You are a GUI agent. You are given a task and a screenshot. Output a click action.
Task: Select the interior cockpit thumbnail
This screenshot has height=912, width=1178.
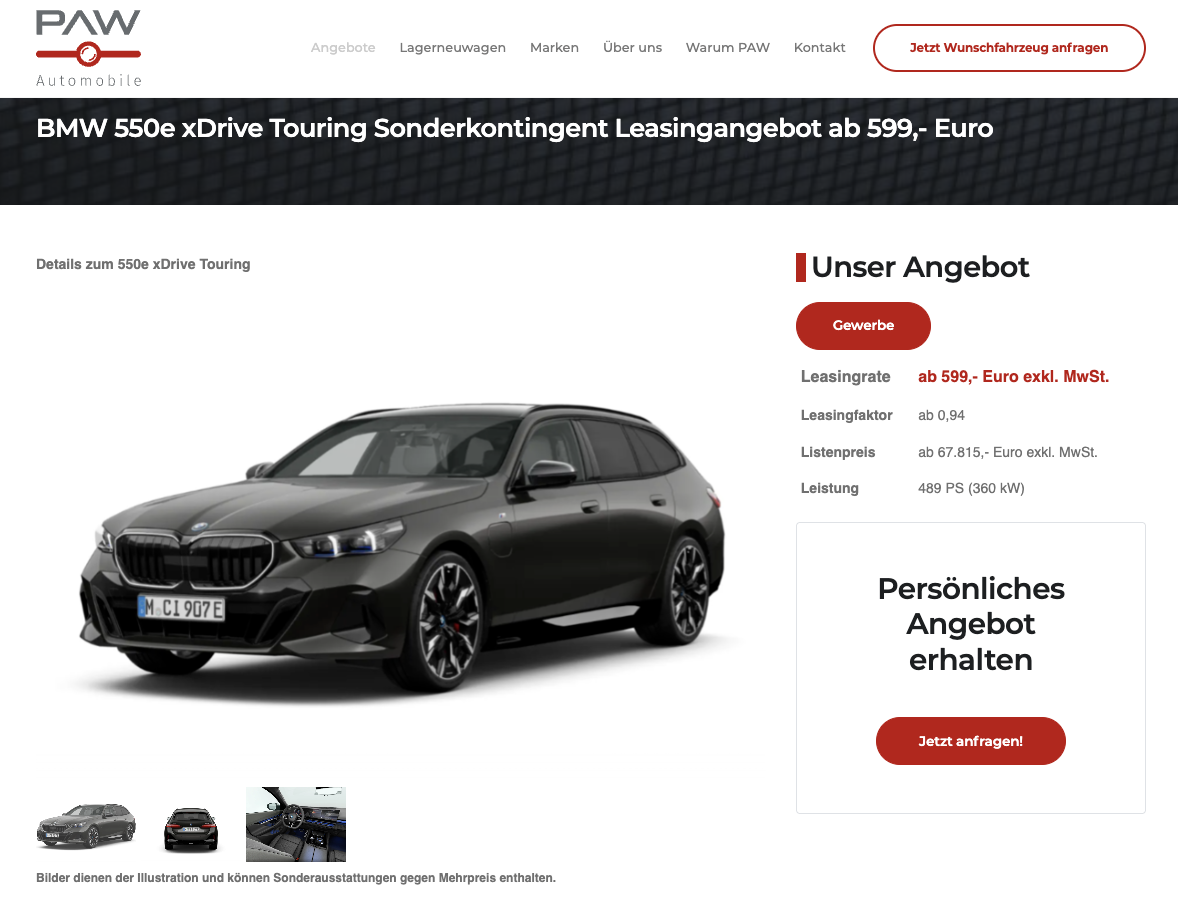296,824
